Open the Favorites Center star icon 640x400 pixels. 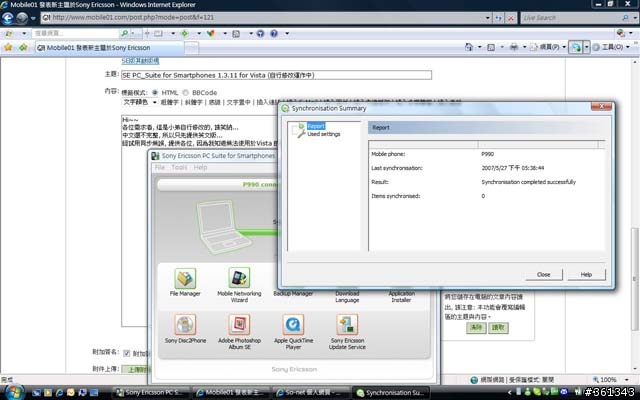pos(8,47)
